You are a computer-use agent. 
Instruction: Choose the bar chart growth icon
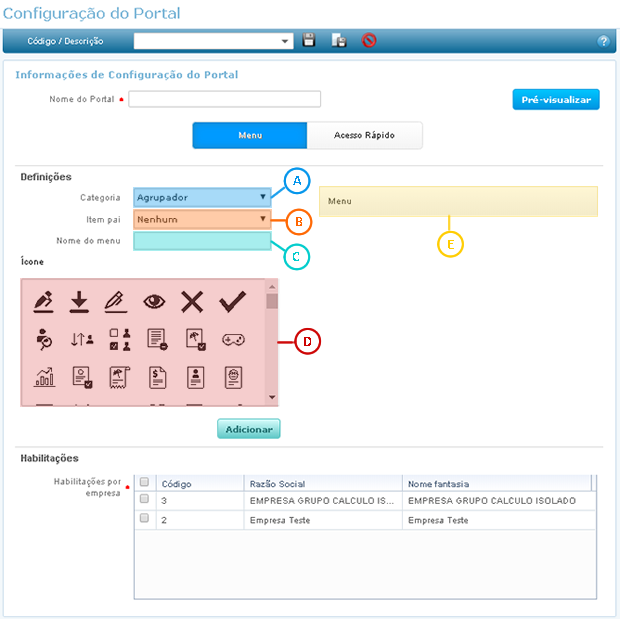44,377
